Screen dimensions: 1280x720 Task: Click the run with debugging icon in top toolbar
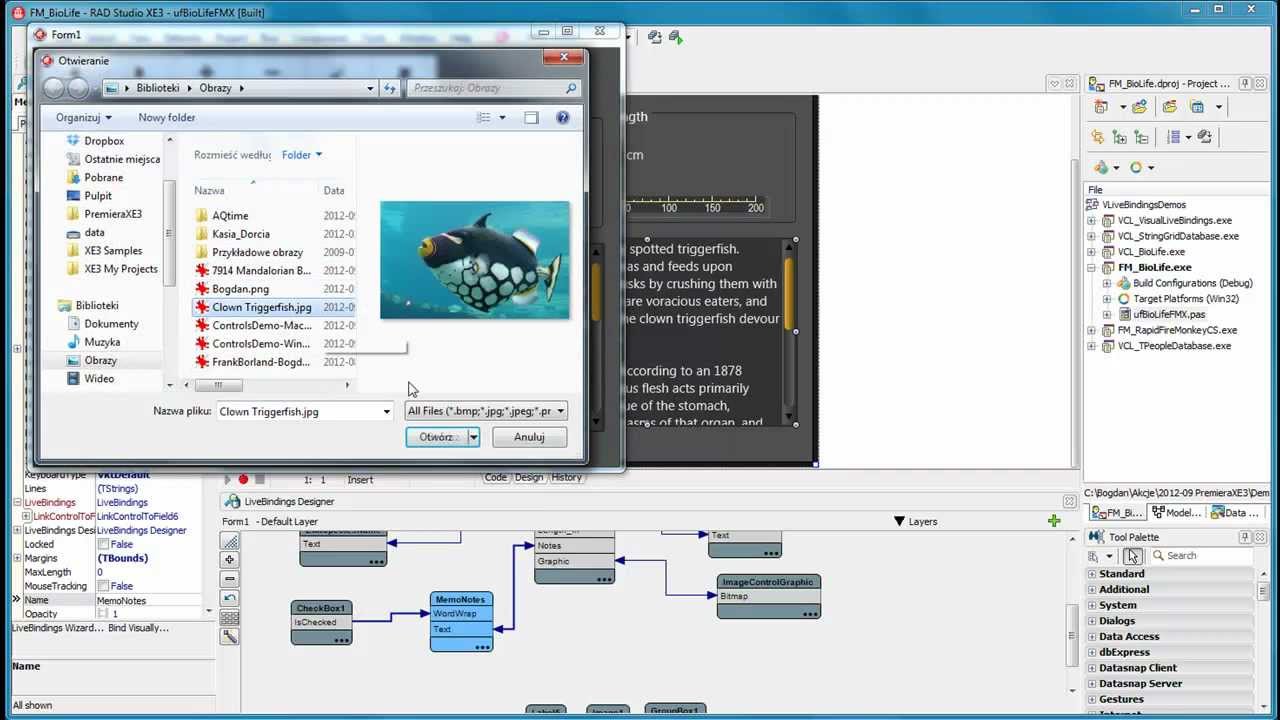675,37
